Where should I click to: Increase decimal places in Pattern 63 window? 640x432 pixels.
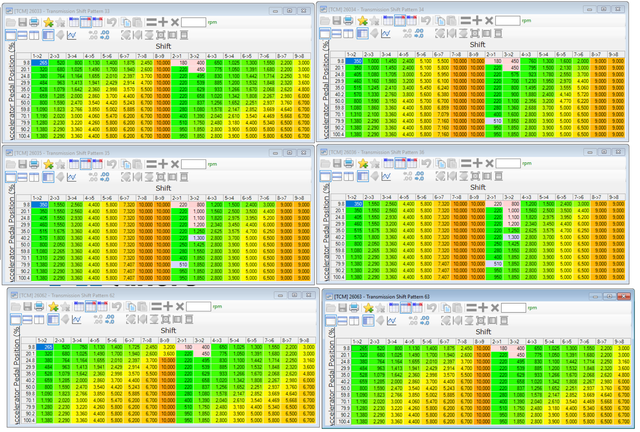click(425, 321)
